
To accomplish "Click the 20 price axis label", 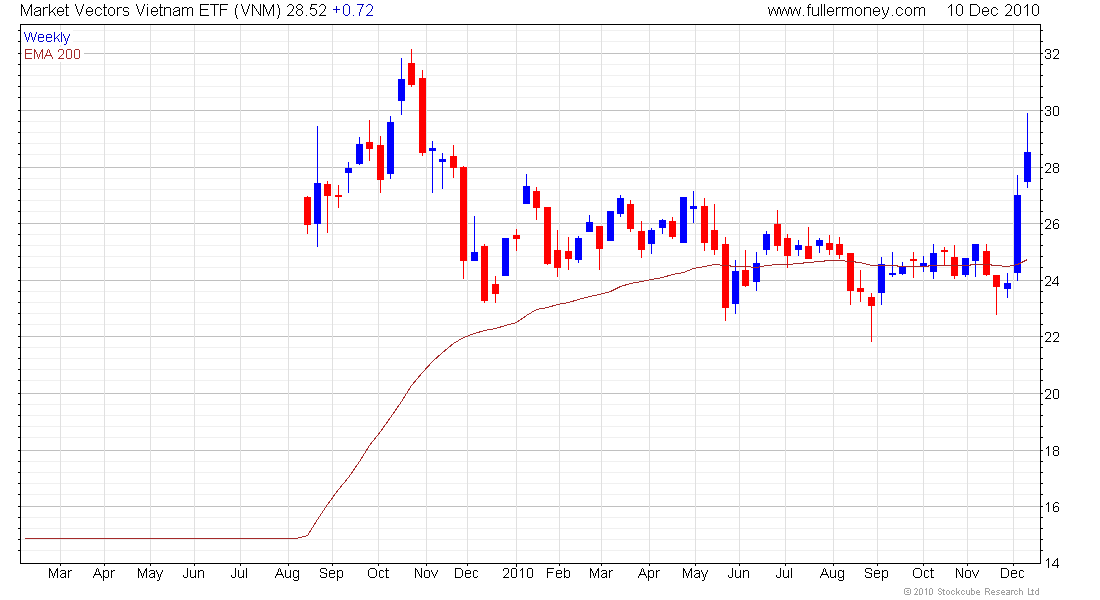I will click(1052, 394).
